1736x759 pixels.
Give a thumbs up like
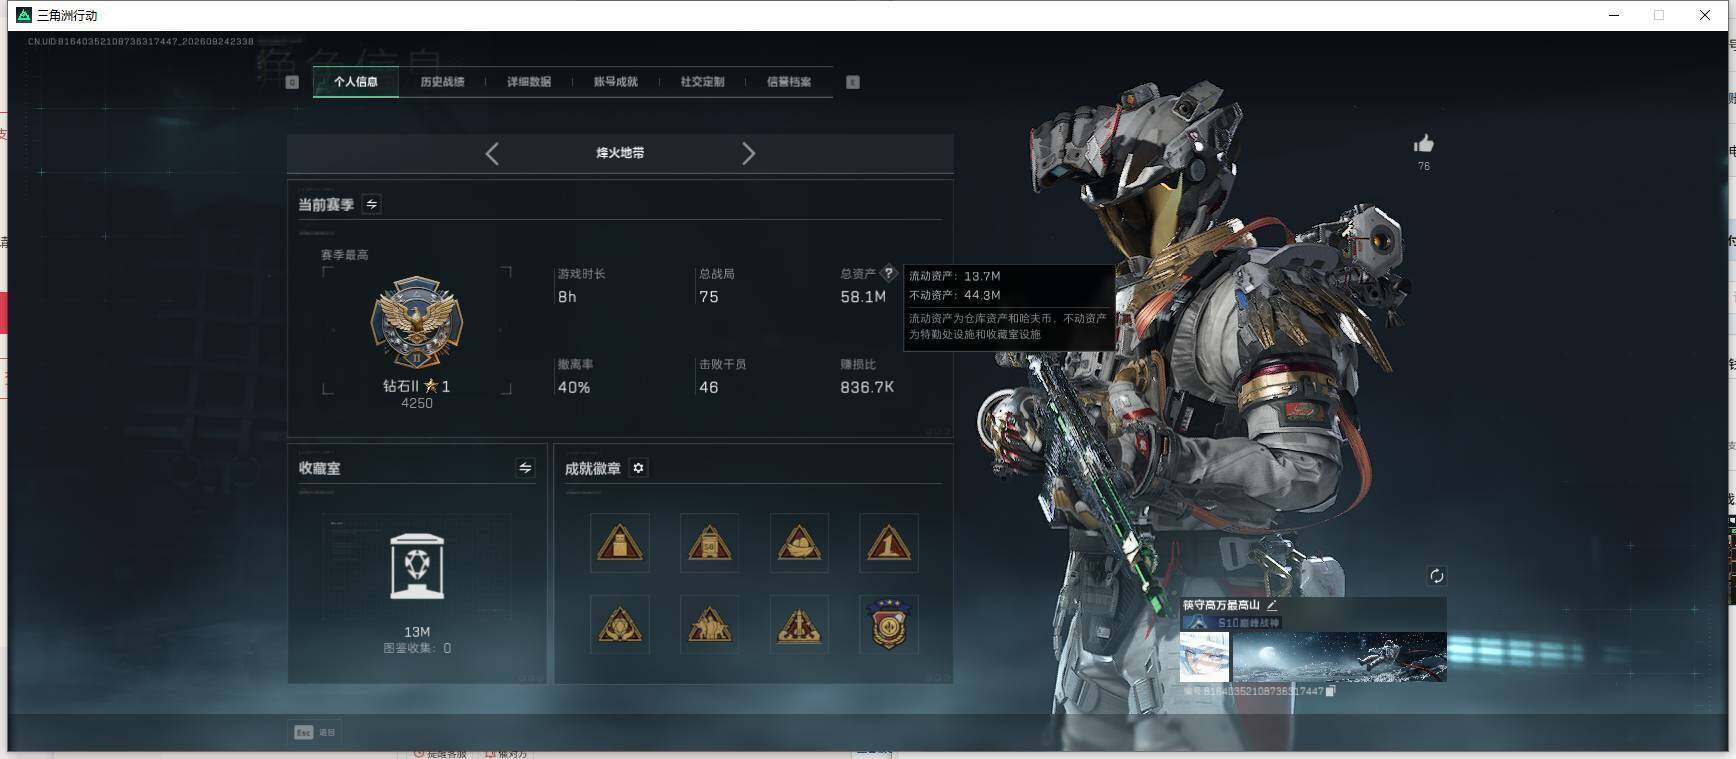pos(1424,144)
